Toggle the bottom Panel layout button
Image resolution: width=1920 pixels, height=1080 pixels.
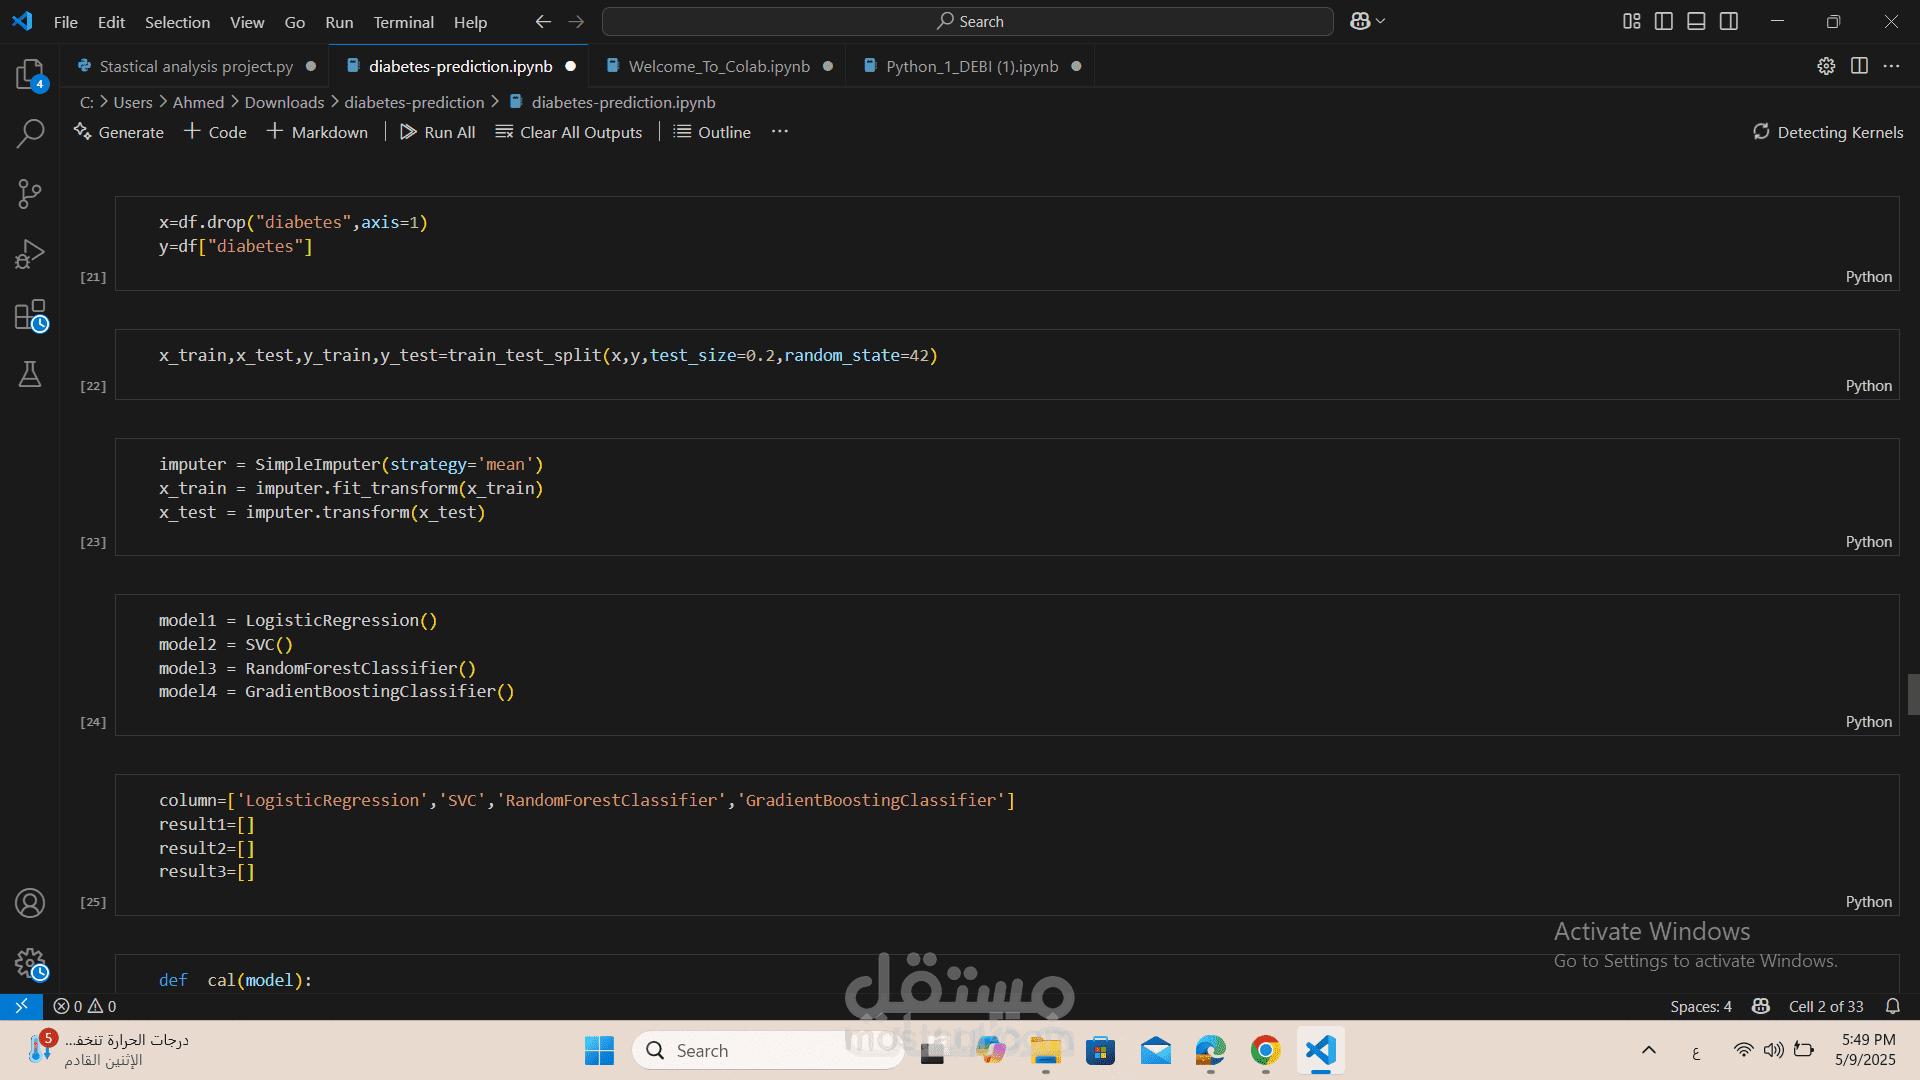click(1696, 21)
